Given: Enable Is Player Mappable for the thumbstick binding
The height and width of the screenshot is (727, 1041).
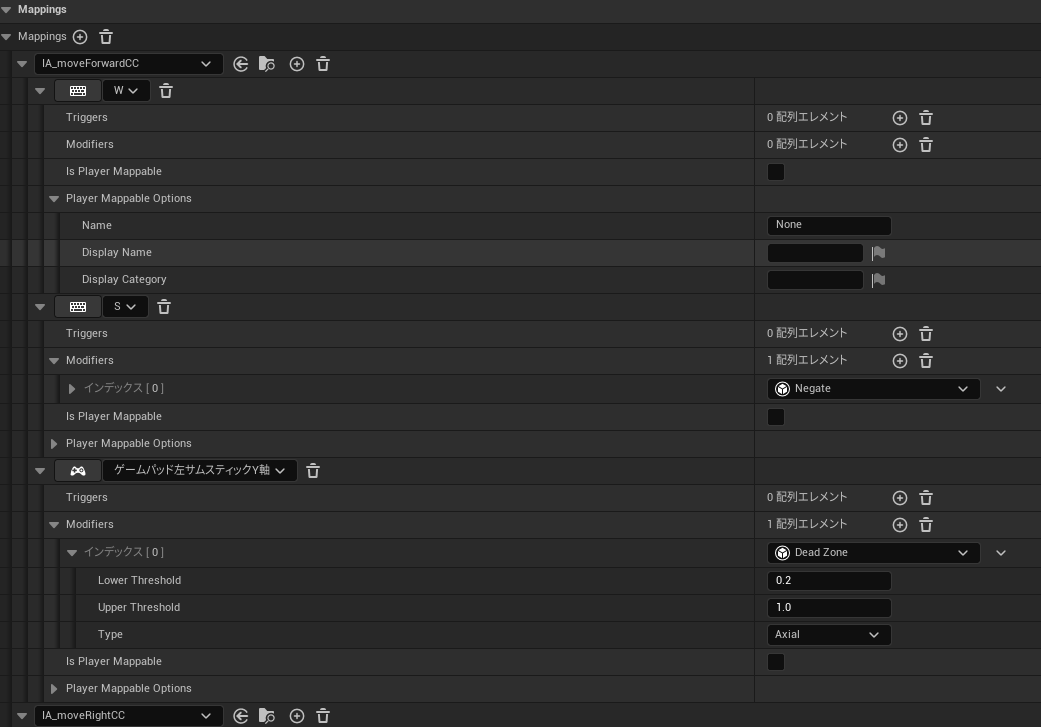Looking at the screenshot, I should pyautogui.click(x=776, y=661).
